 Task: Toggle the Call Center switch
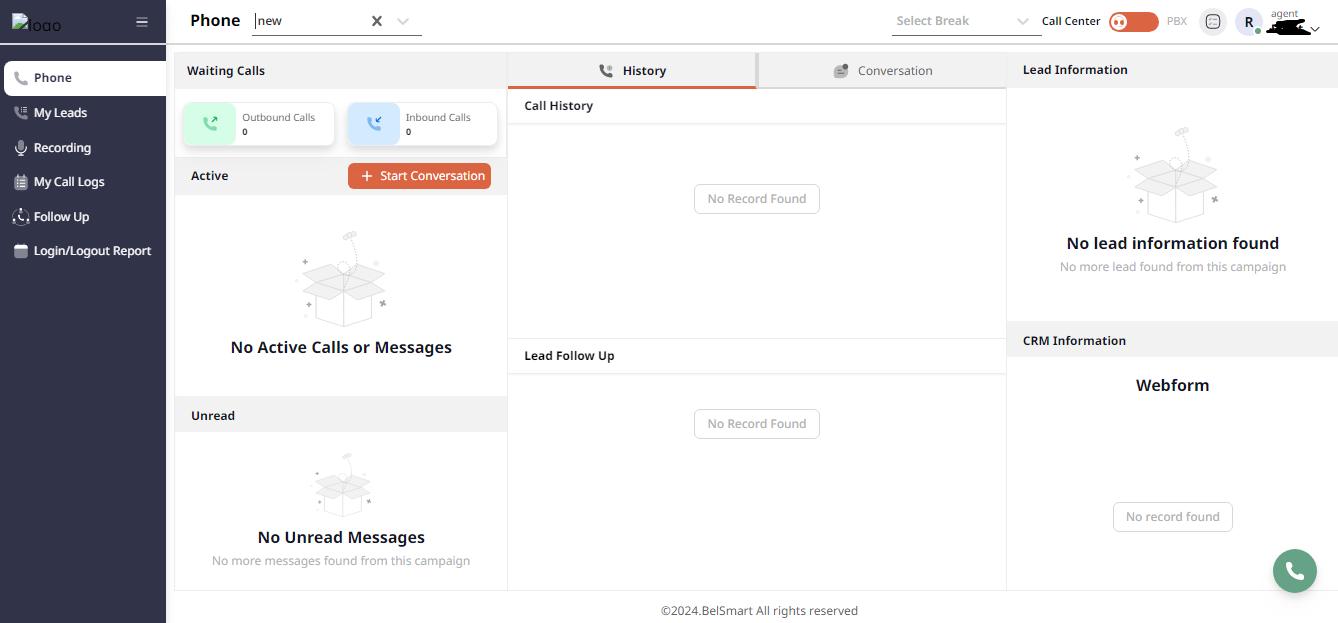point(1133,21)
